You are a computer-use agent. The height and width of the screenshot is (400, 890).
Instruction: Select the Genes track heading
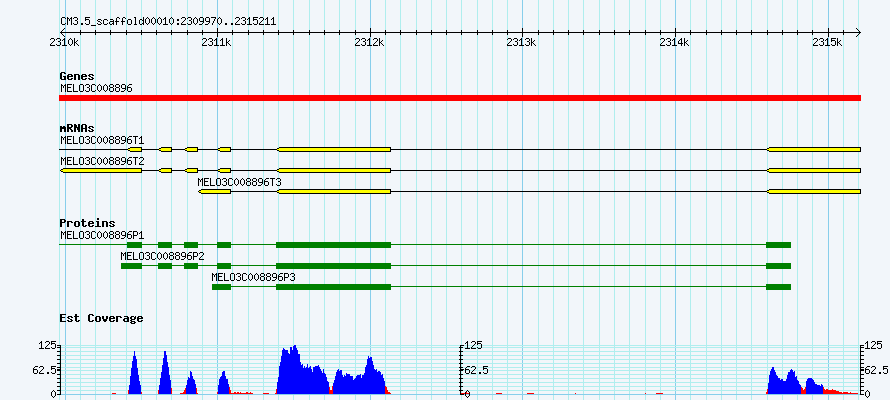click(x=77, y=76)
